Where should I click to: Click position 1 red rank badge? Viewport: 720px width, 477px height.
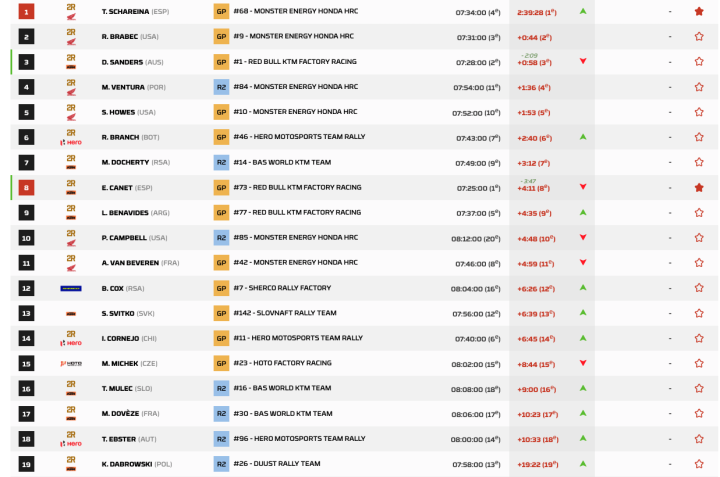tap(27, 12)
